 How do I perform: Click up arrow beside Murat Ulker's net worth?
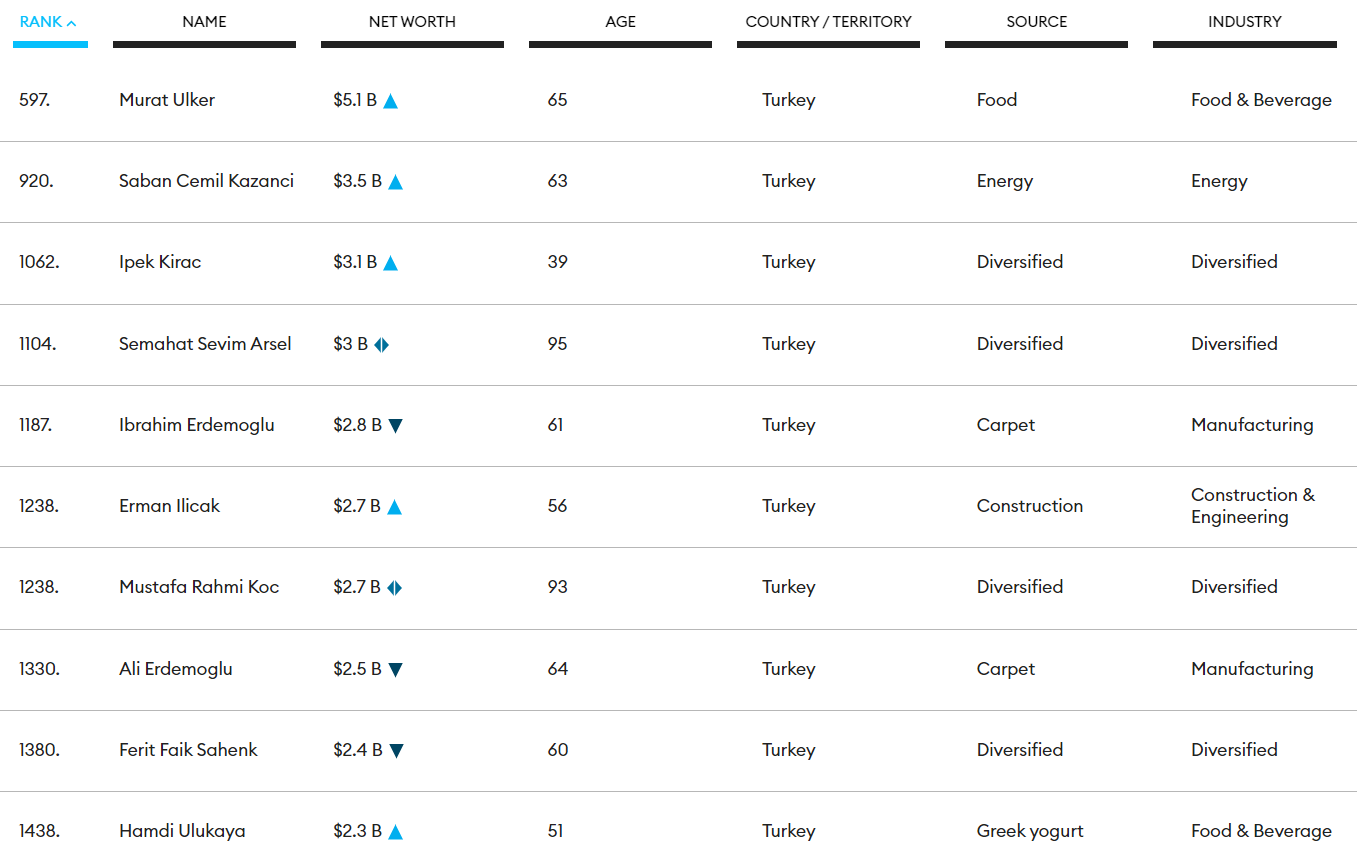[390, 101]
